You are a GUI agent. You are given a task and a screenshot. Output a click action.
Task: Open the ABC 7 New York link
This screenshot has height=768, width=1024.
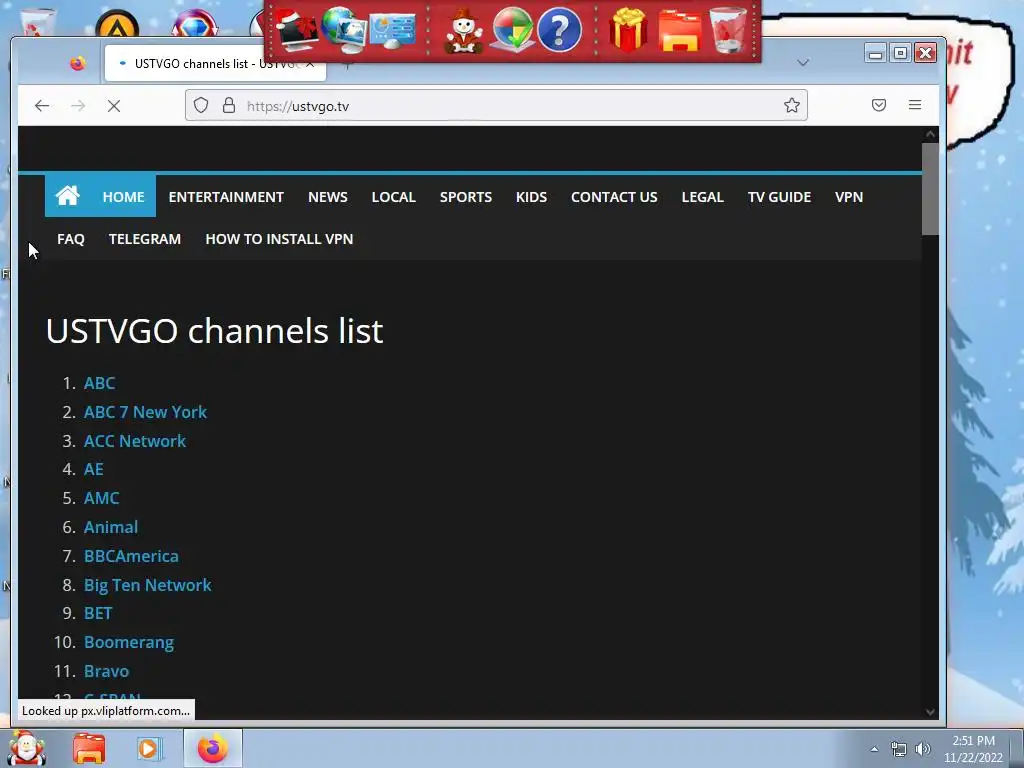coord(145,412)
